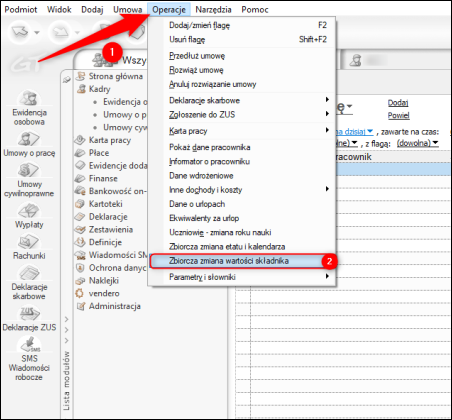Open the Pomoc menu

coord(255,10)
